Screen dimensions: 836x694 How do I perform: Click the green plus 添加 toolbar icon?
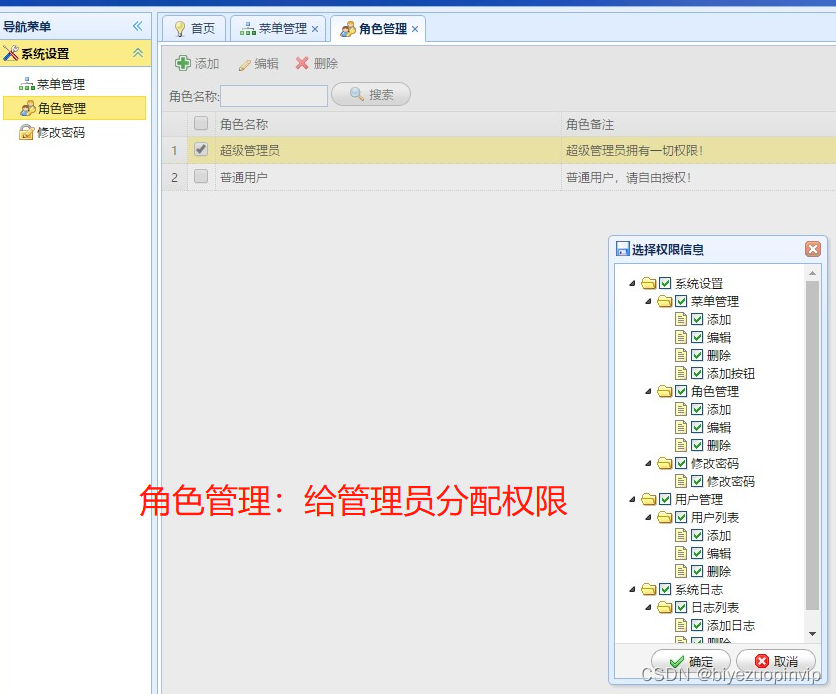coord(184,62)
